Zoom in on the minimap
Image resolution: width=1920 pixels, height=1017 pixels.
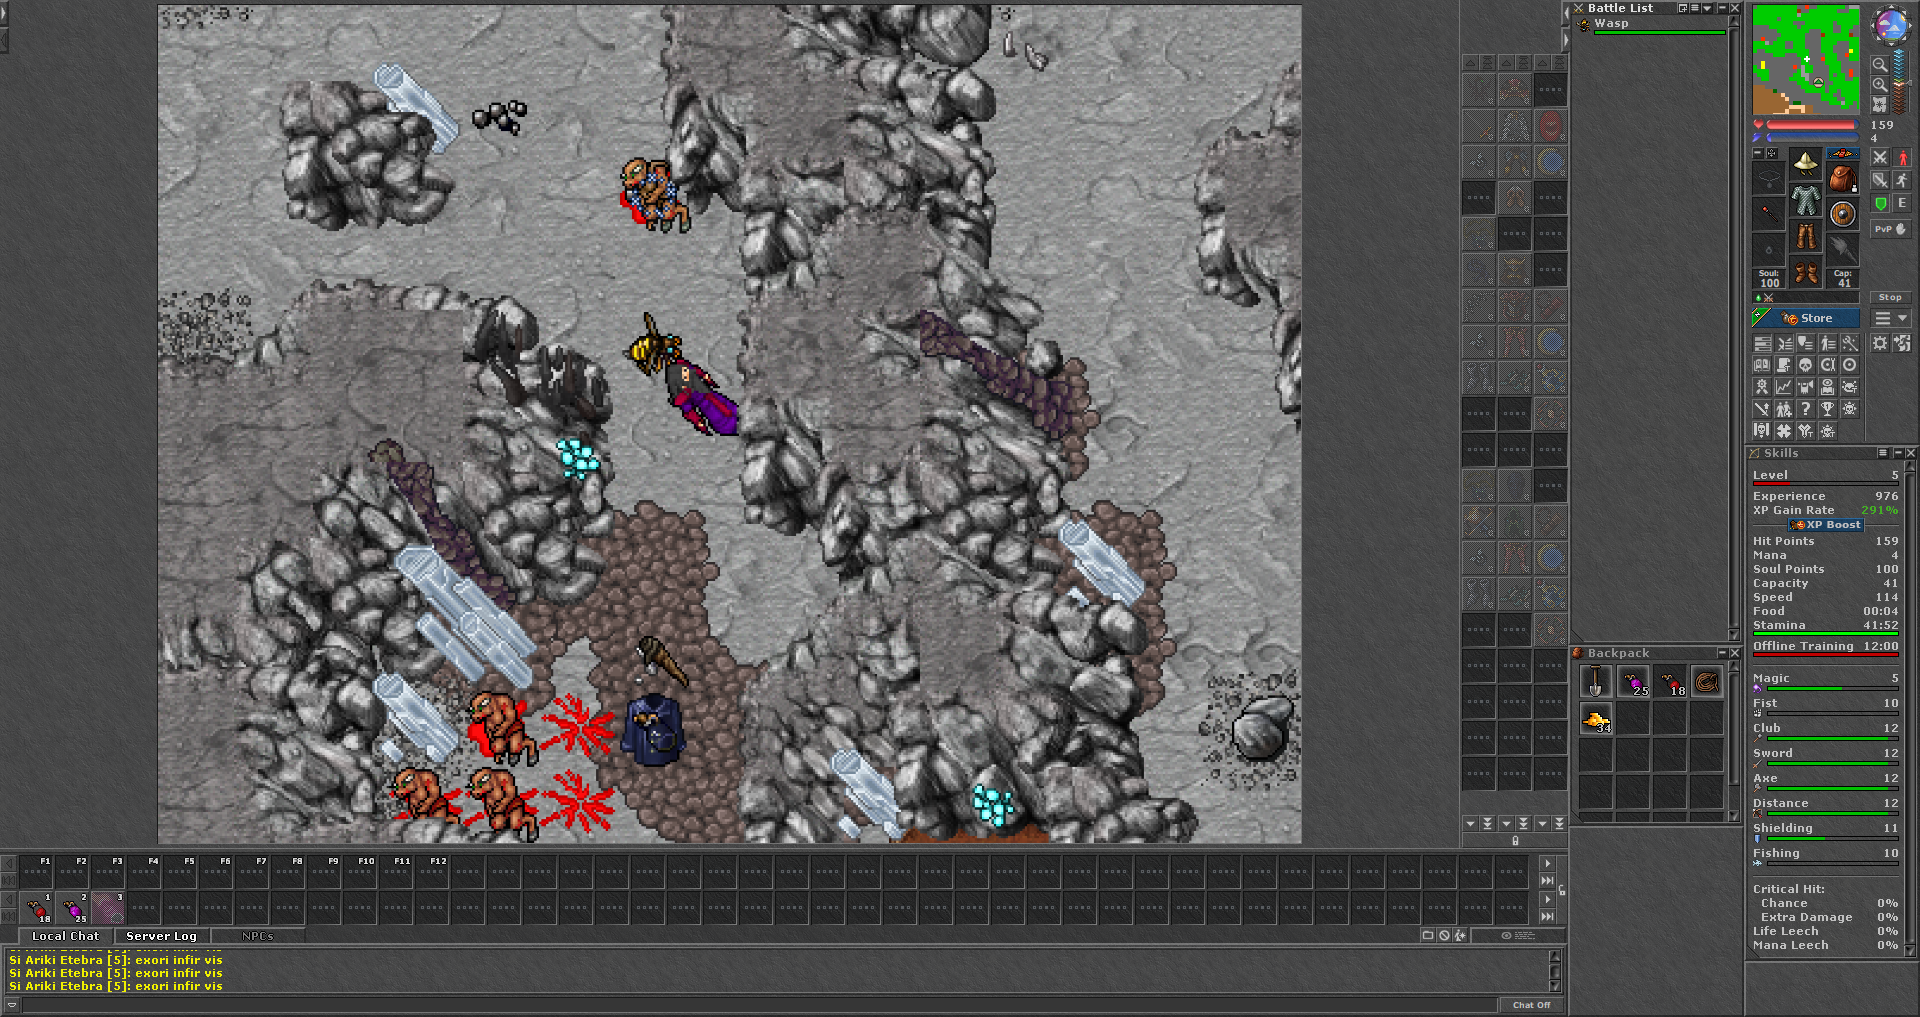click(1880, 84)
